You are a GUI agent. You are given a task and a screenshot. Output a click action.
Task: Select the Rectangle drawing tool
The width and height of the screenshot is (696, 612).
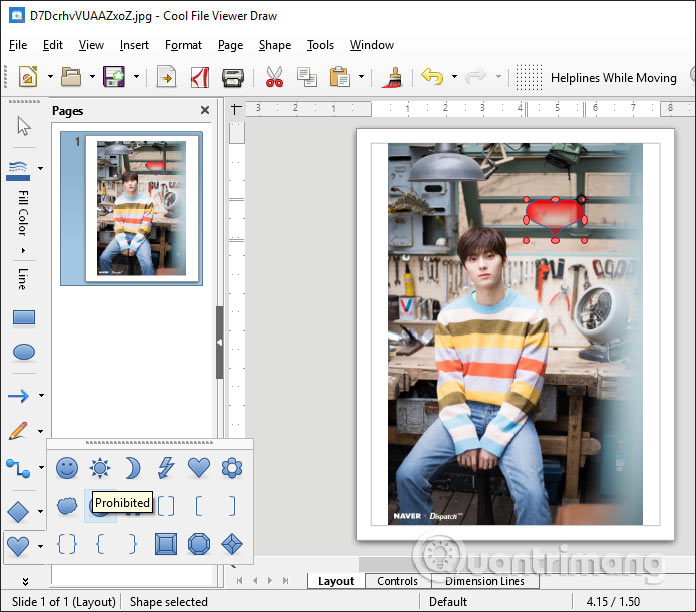23,318
